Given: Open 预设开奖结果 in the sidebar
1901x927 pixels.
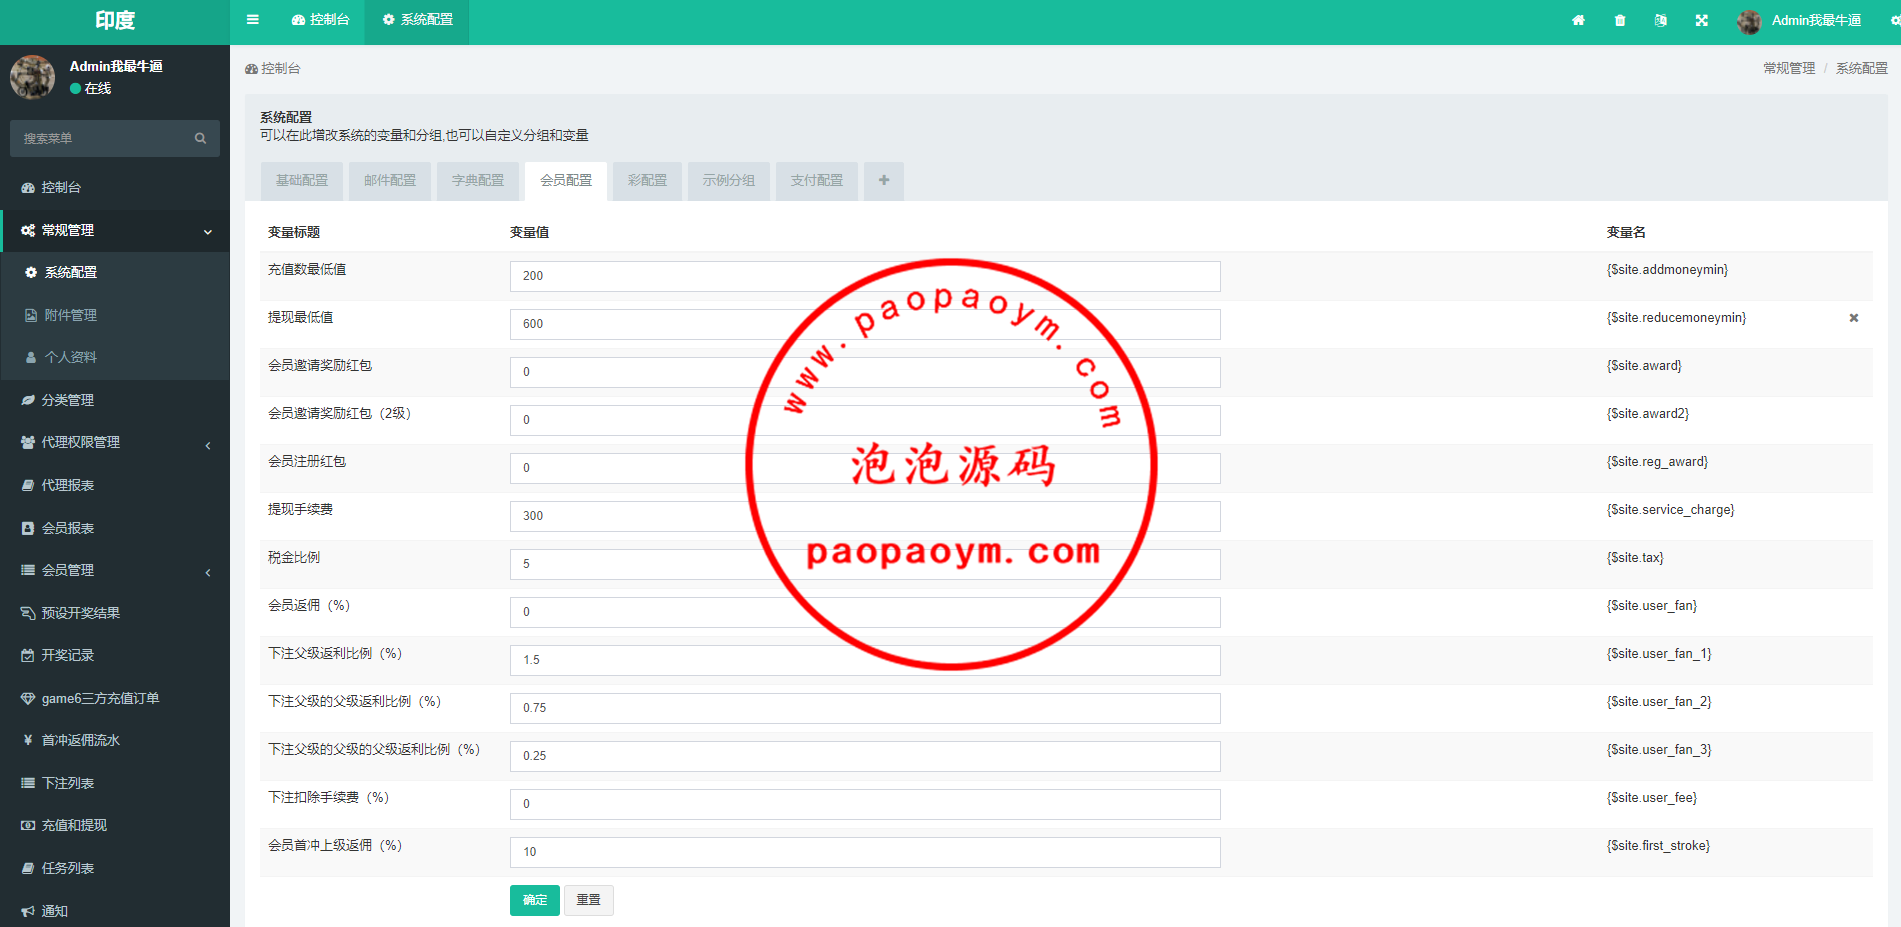Looking at the screenshot, I should (x=115, y=613).
